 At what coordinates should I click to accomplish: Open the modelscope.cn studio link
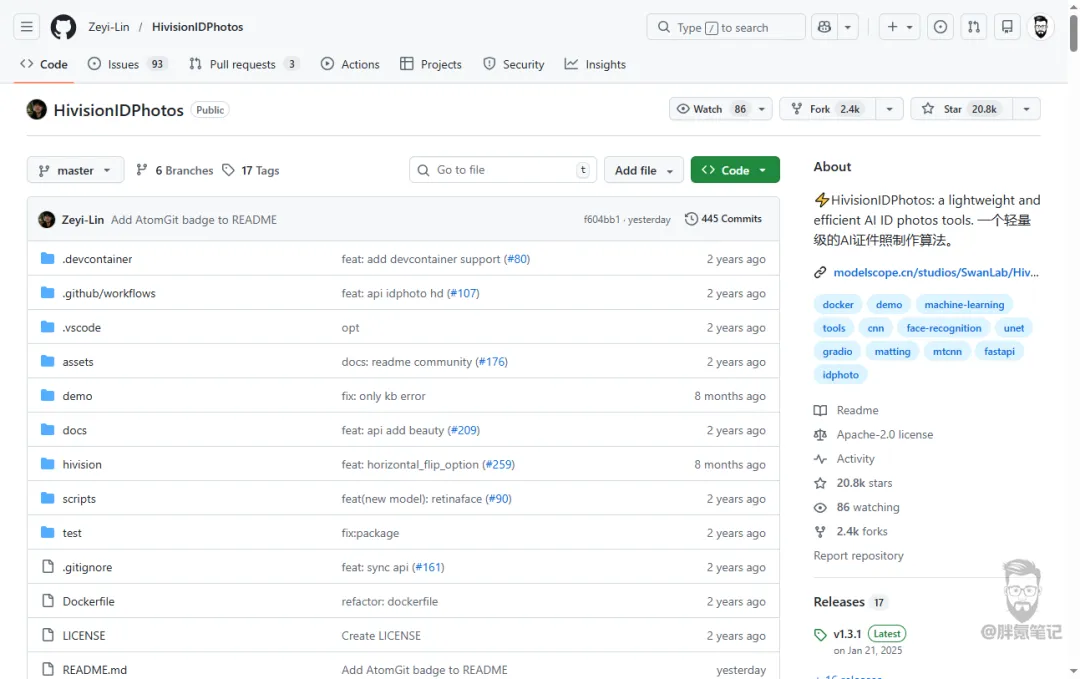[935, 272]
